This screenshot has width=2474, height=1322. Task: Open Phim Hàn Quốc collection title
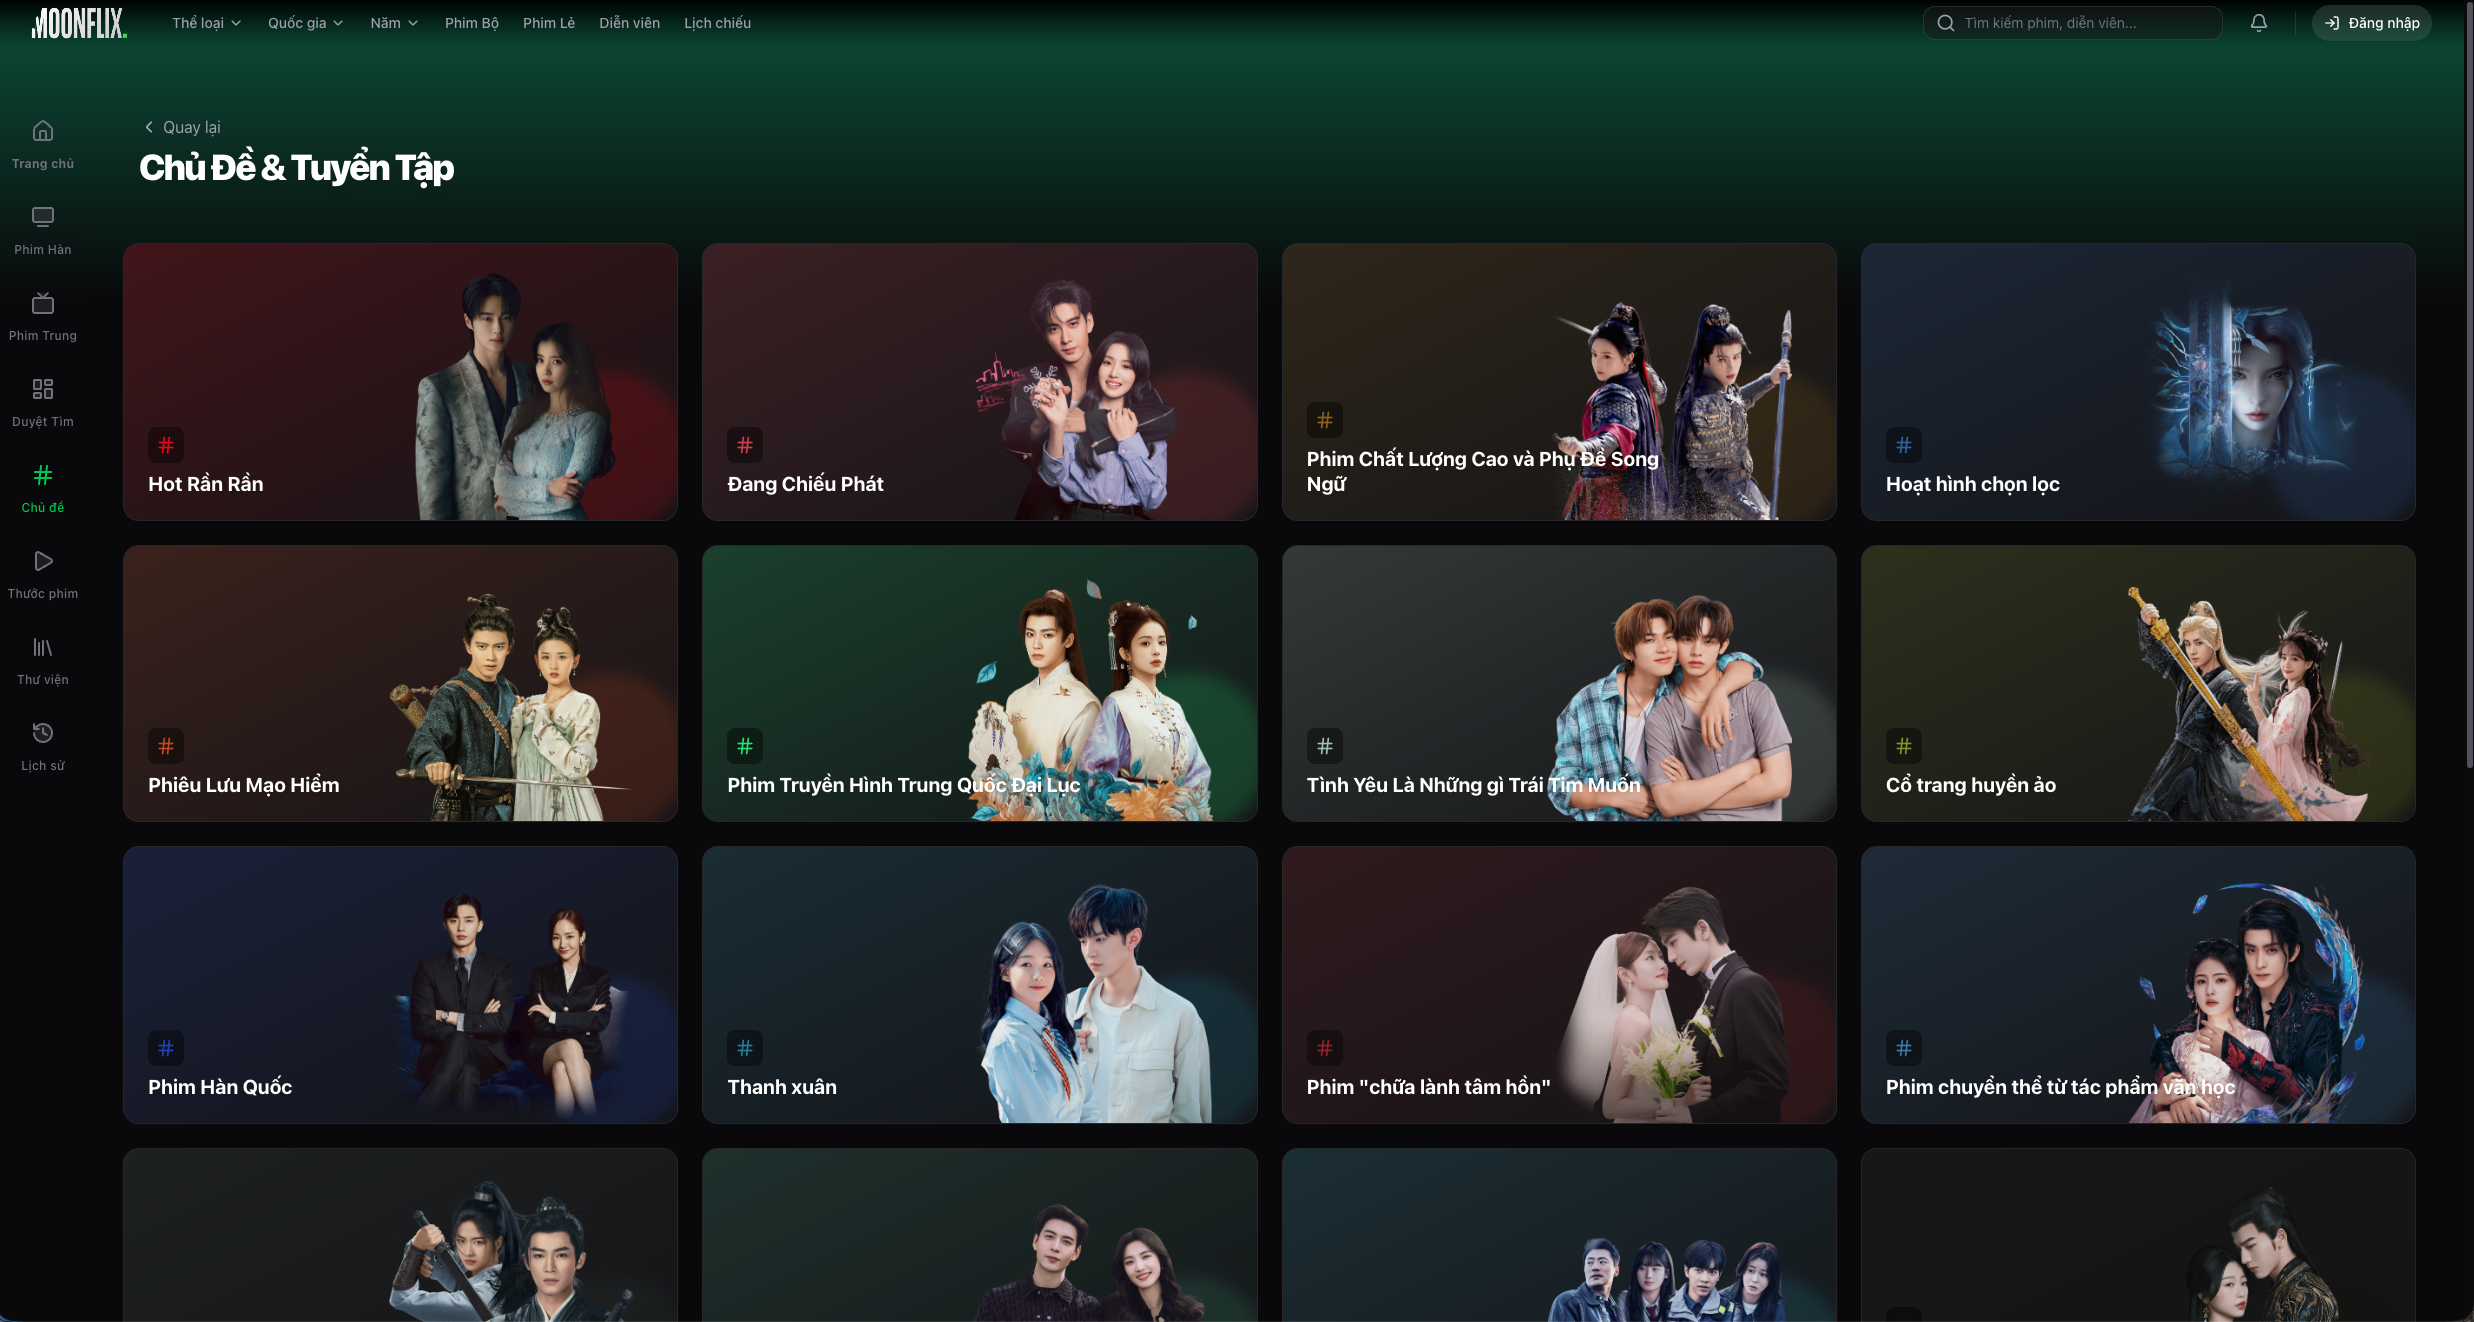click(x=220, y=1087)
